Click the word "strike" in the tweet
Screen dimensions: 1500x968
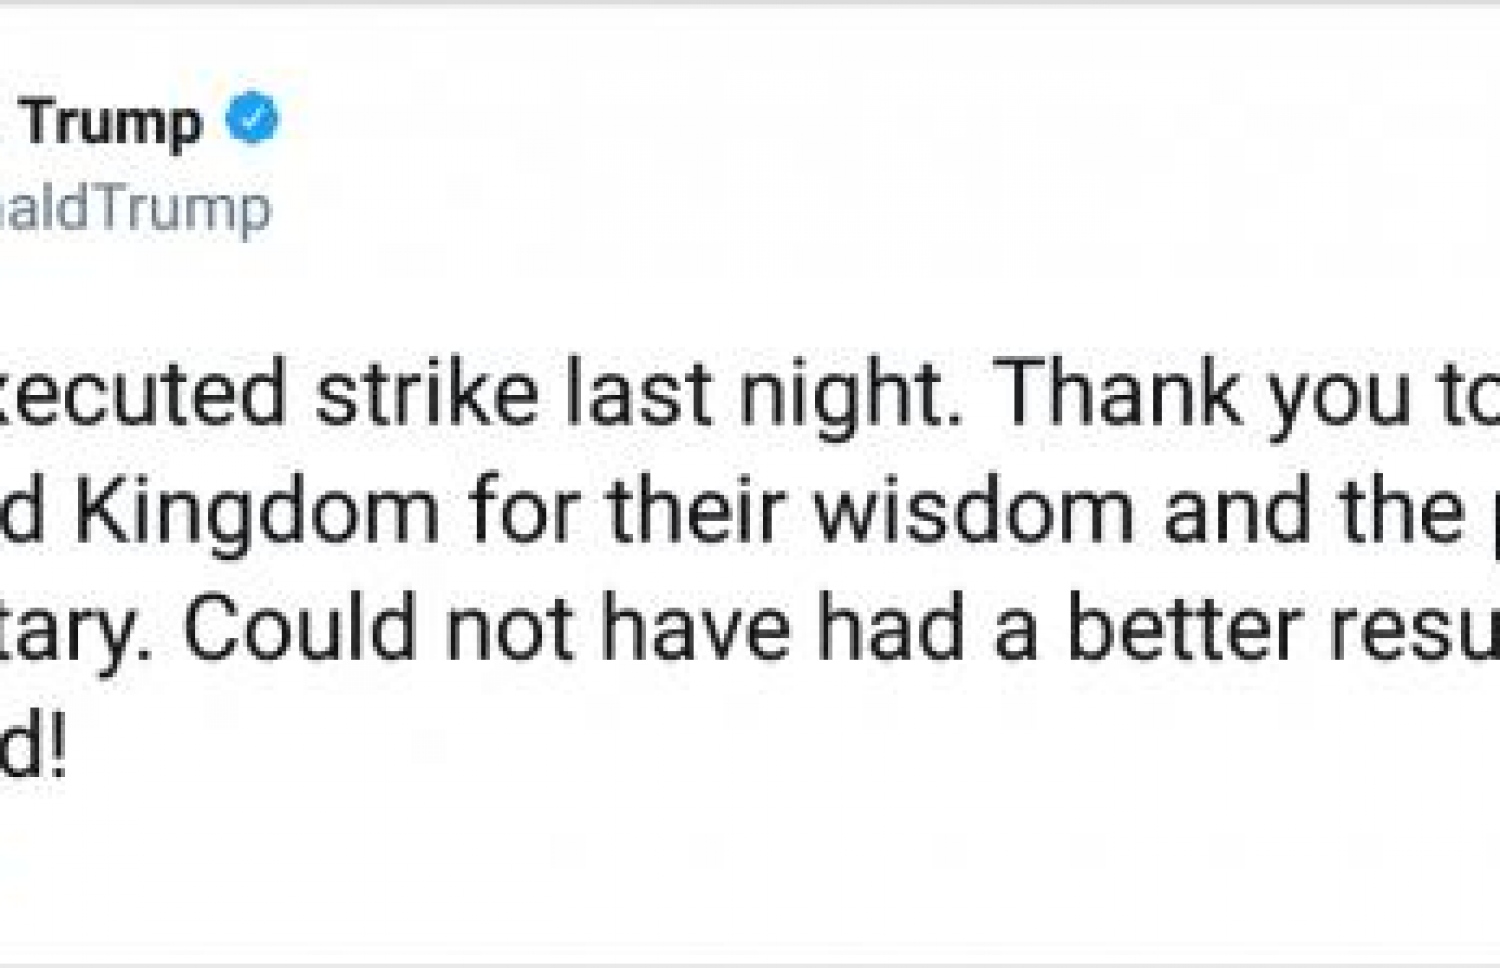[x=428, y=393]
